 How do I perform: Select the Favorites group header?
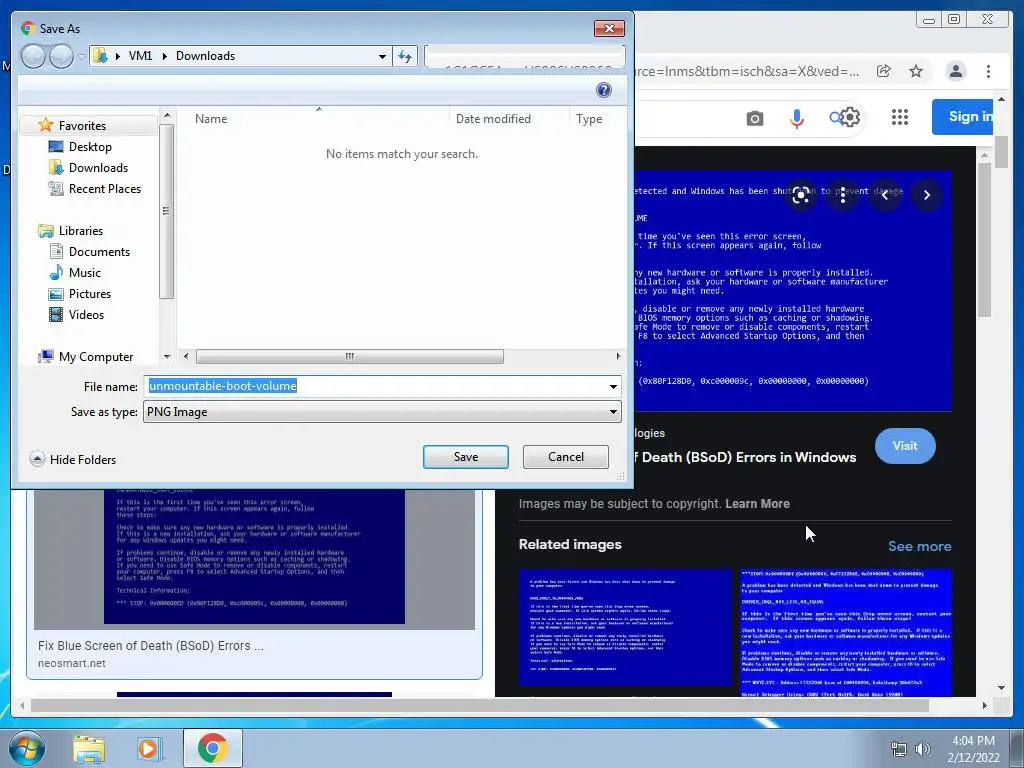coord(82,125)
